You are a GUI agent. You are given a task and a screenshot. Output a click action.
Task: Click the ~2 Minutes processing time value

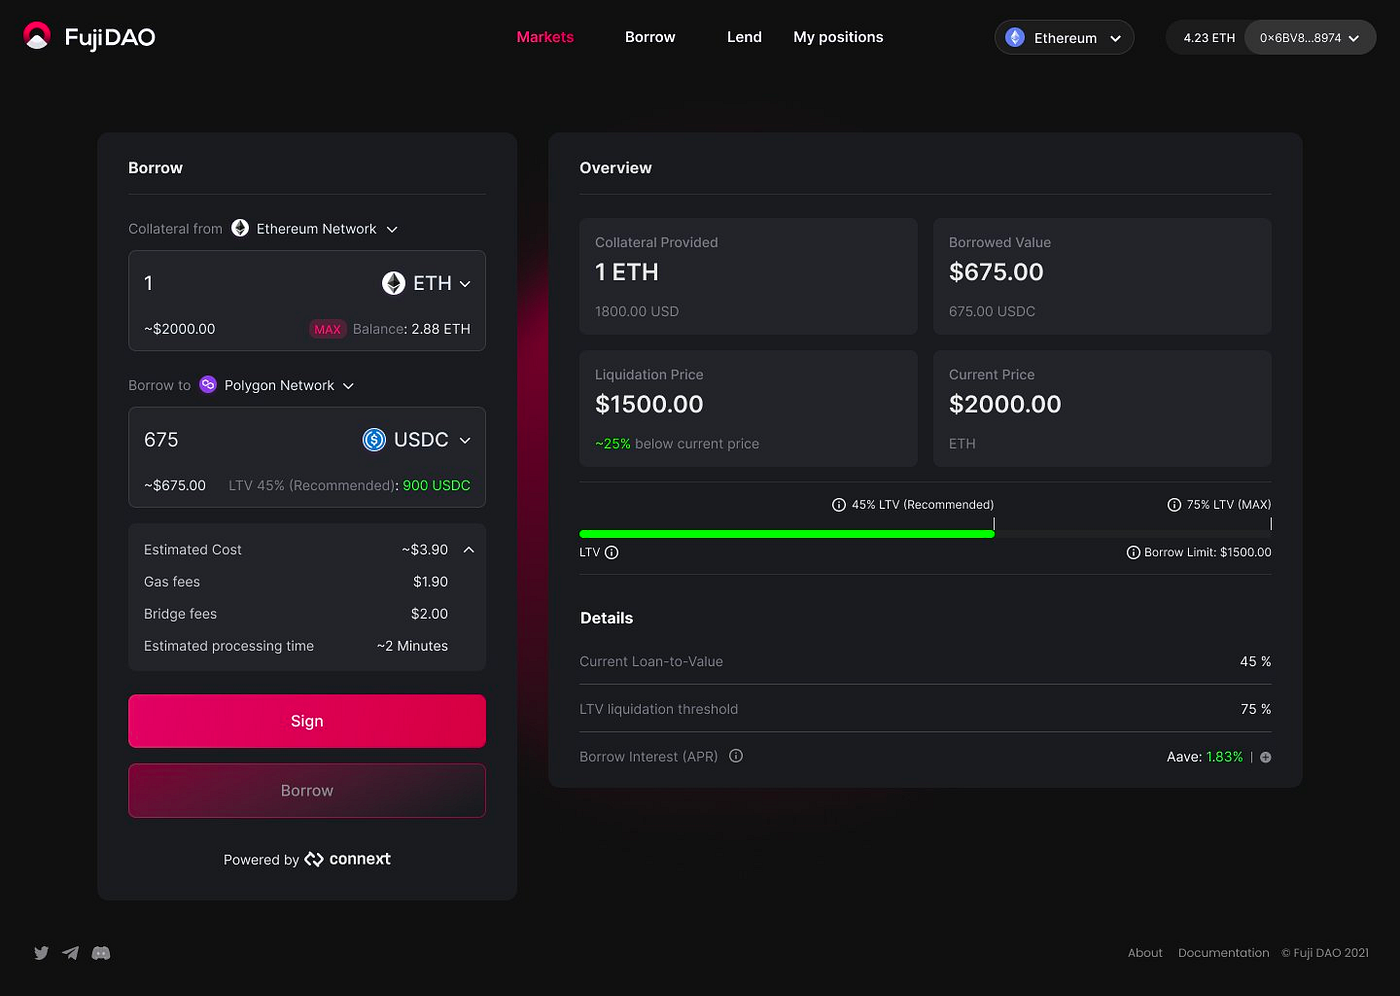click(412, 646)
